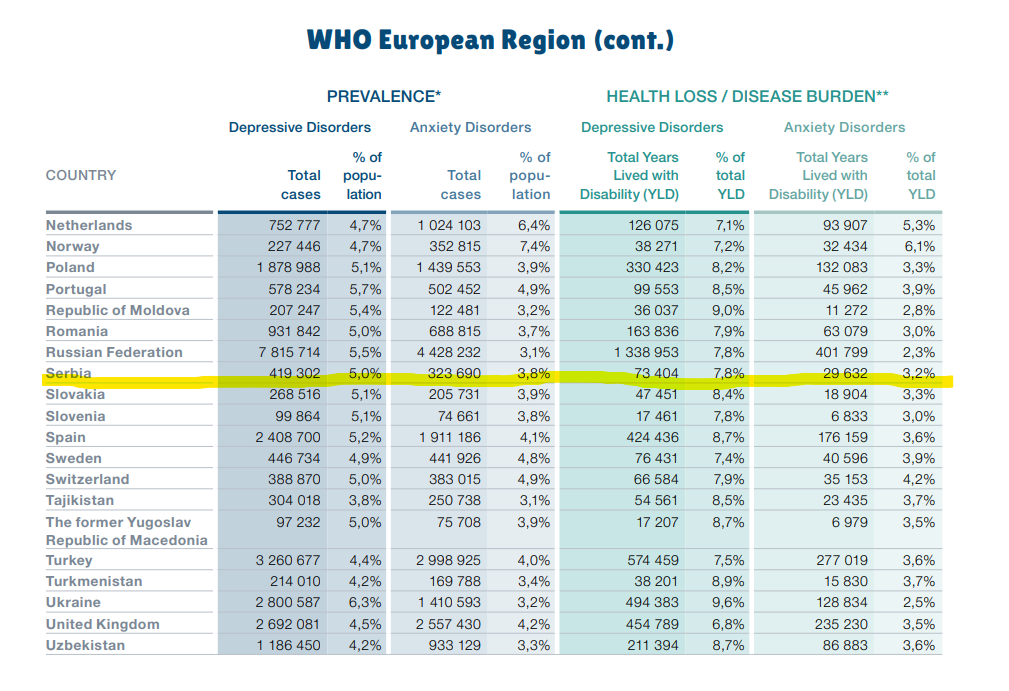1009x691 pixels.
Task: Select Portugal's 5,7% depressive population cell
Action: click(x=365, y=290)
